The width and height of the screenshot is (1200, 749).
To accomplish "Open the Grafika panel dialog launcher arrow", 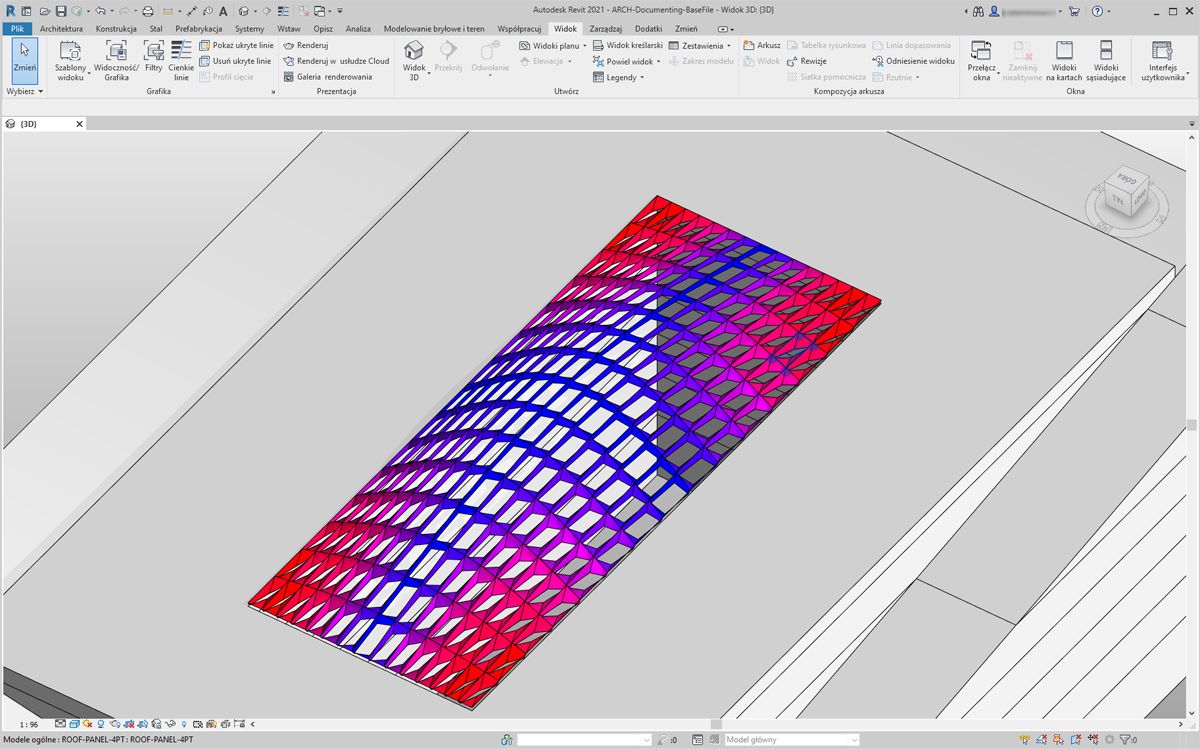I will 273,92.
